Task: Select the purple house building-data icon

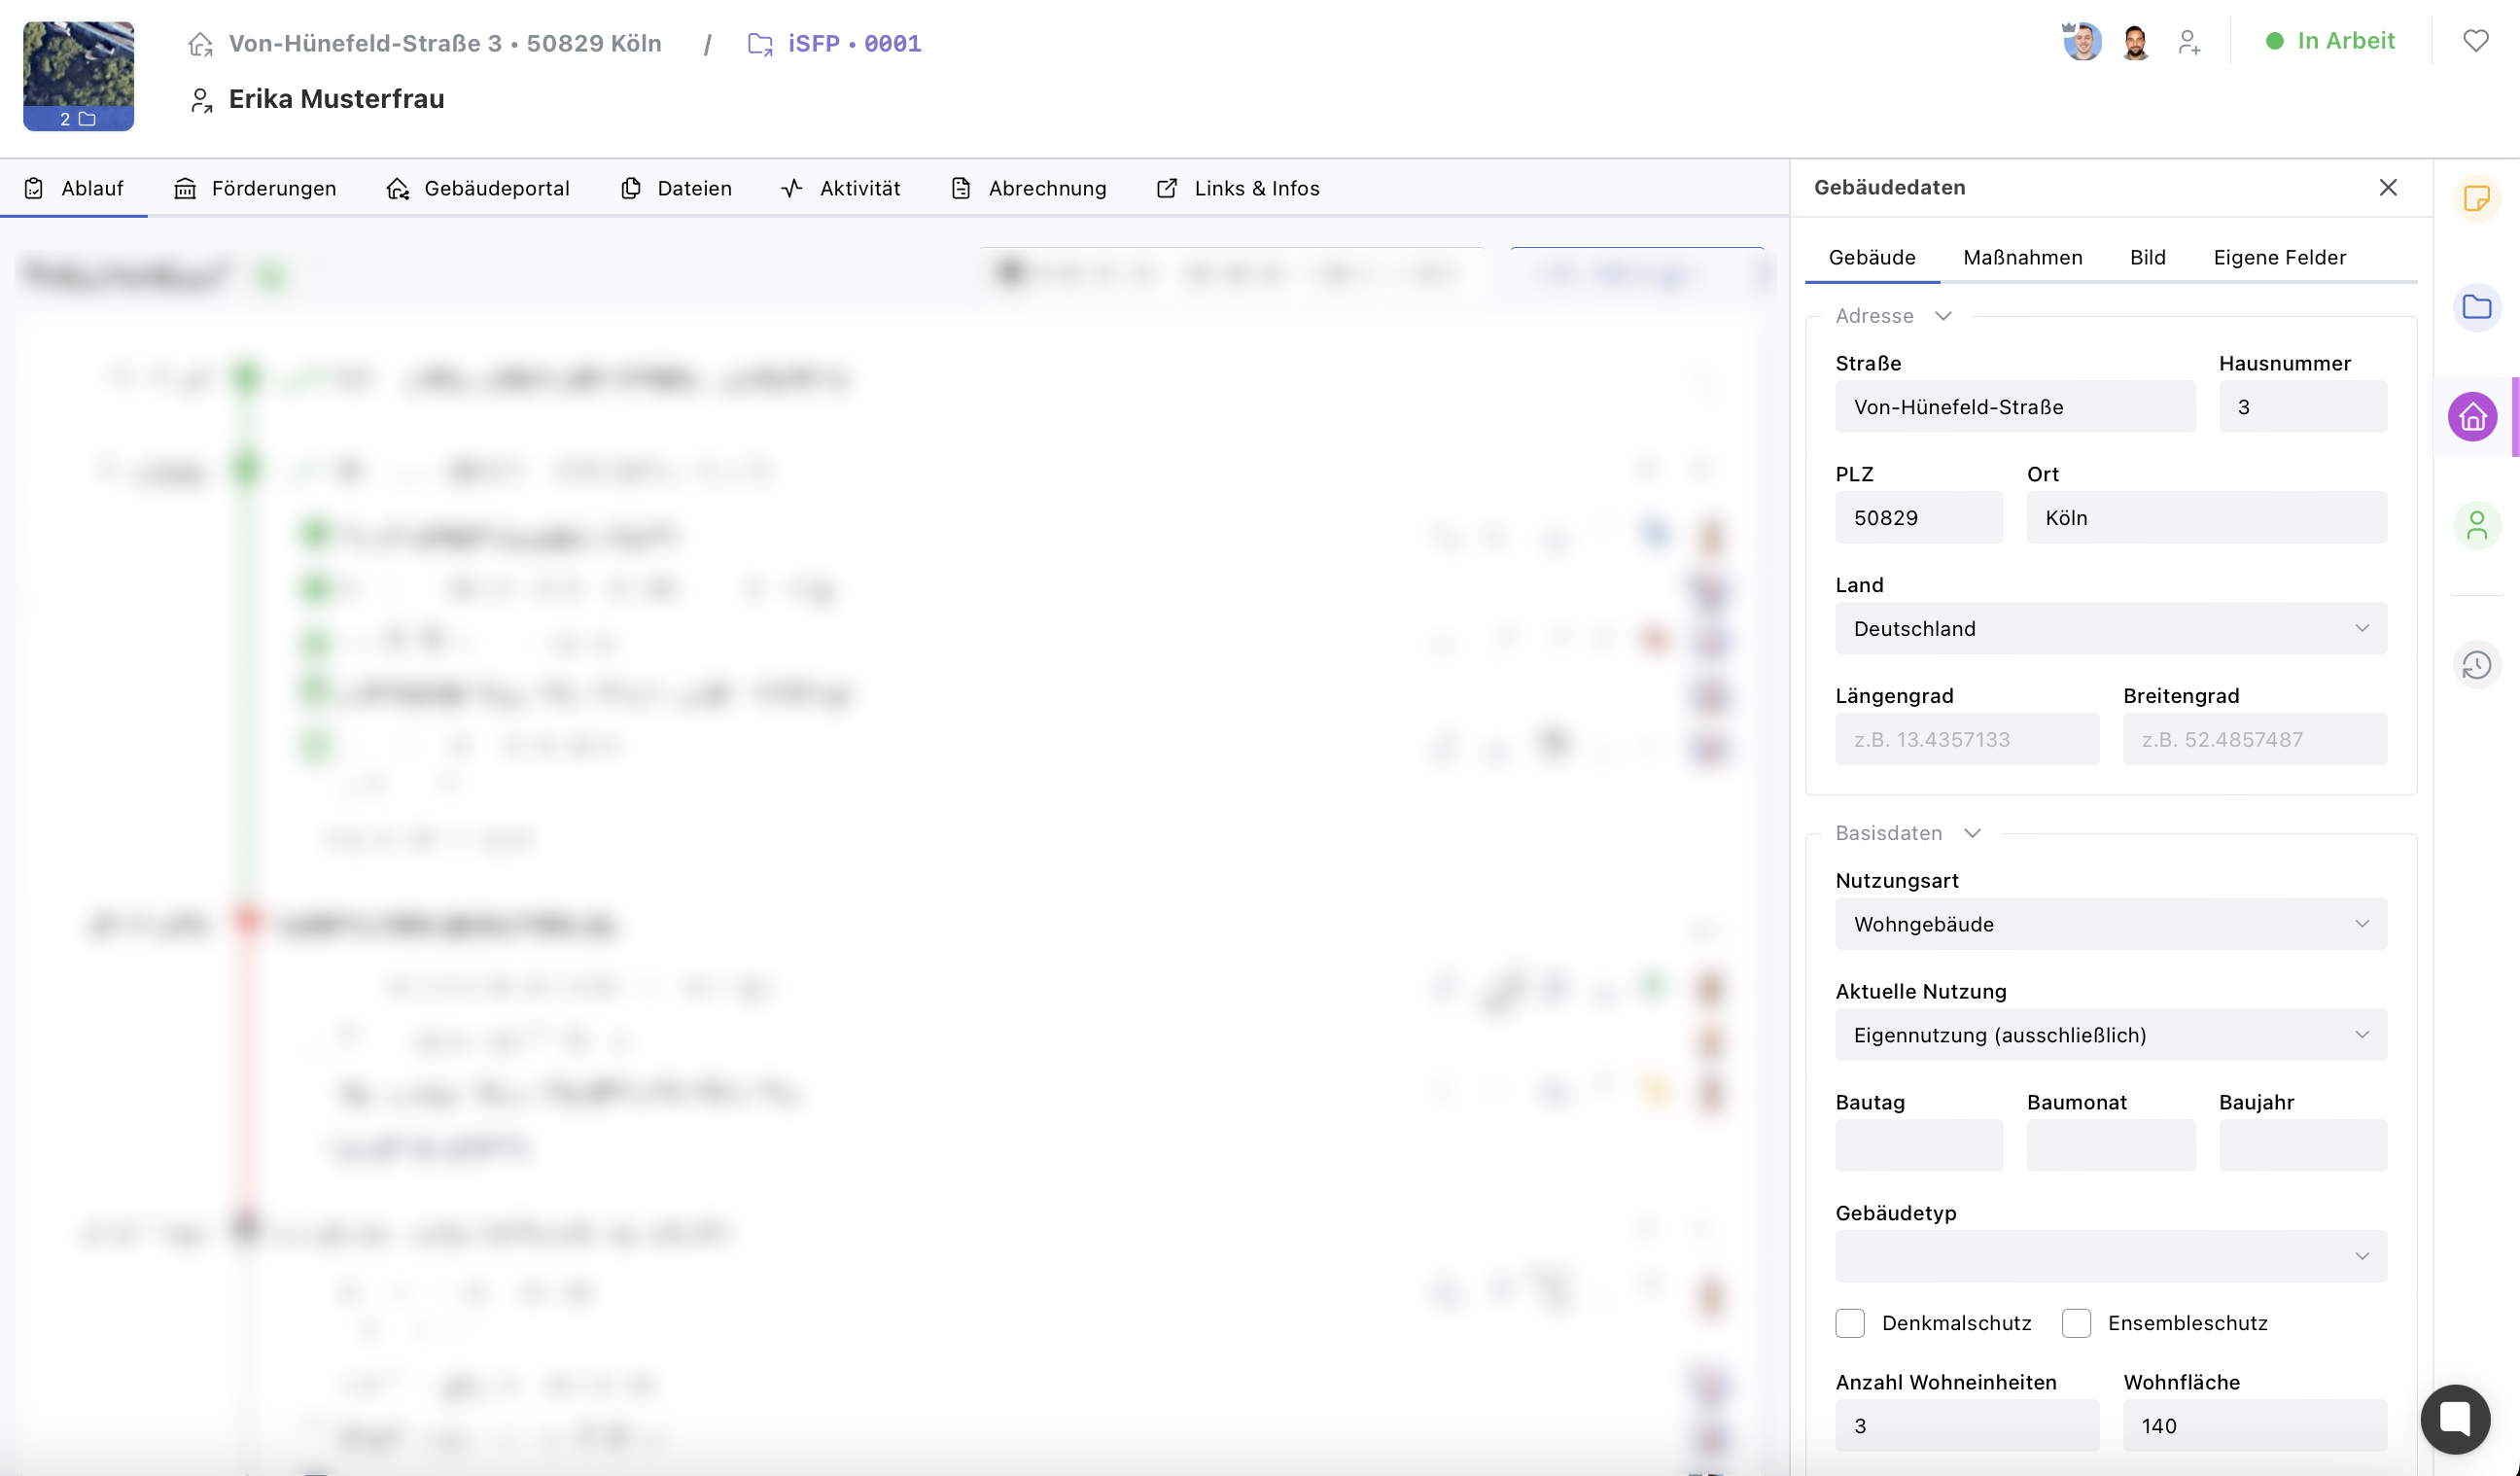Action: click(x=2472, y=416)
